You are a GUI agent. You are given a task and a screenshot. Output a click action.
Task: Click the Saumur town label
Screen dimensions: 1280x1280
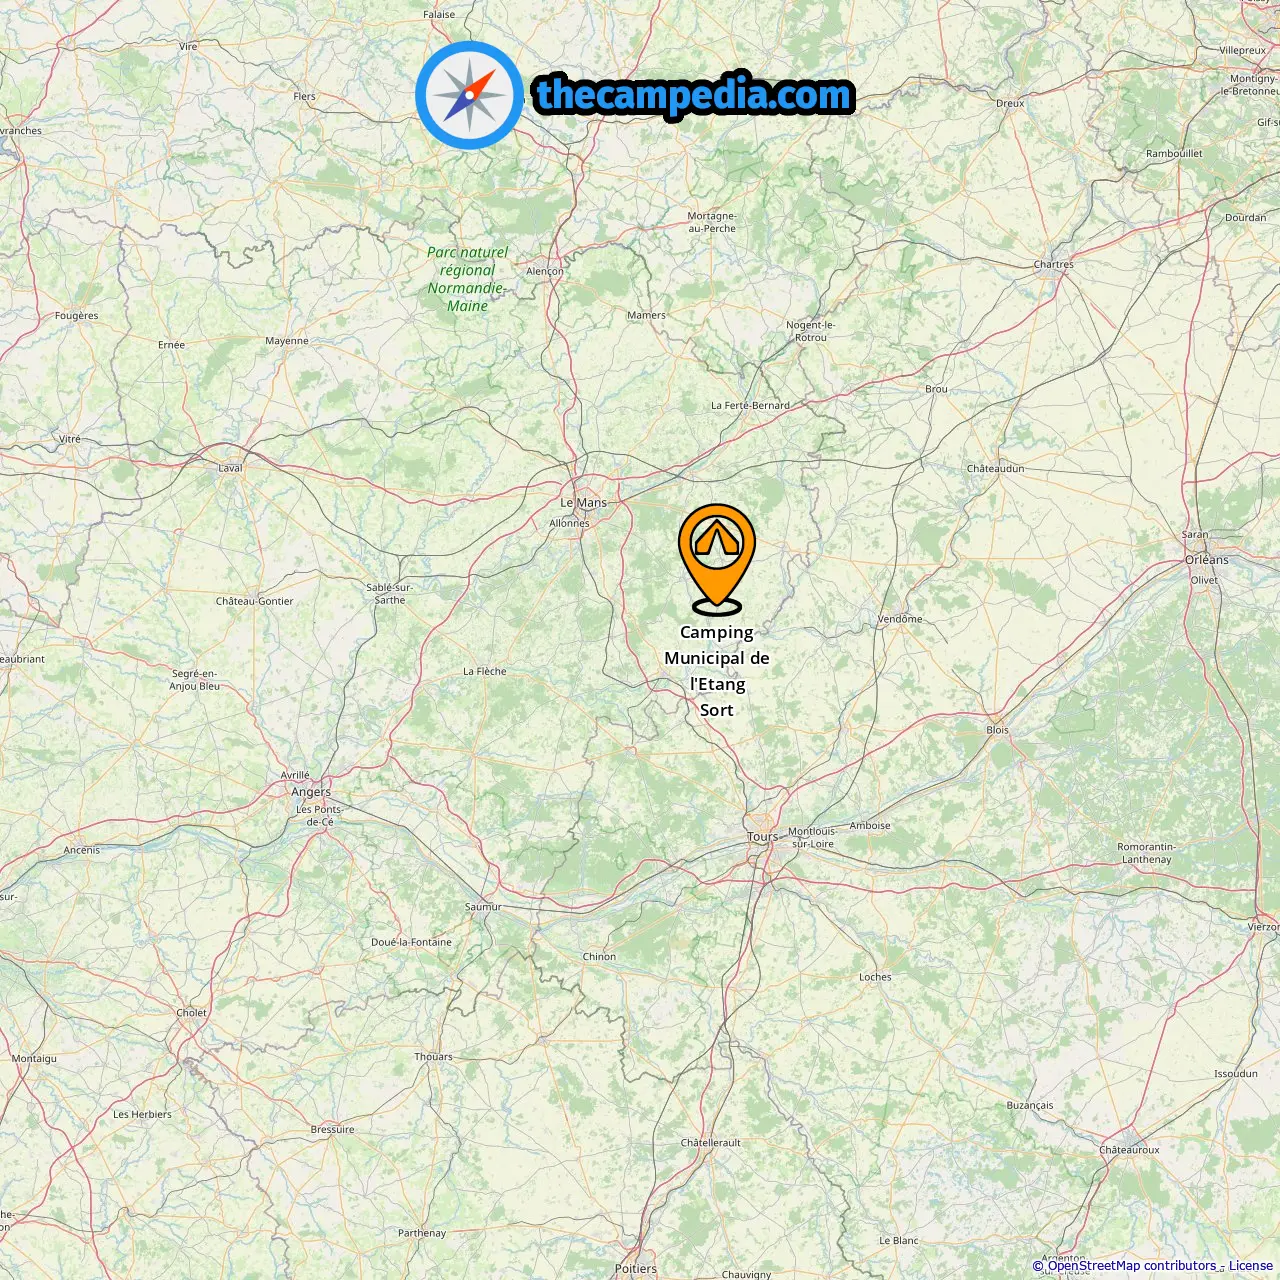click(483, 907)
